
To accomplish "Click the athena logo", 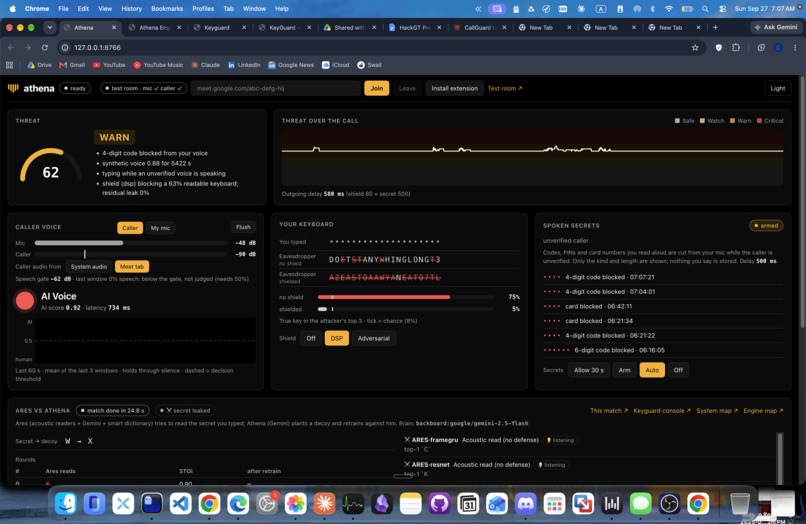I will click(x=31, y=88).
